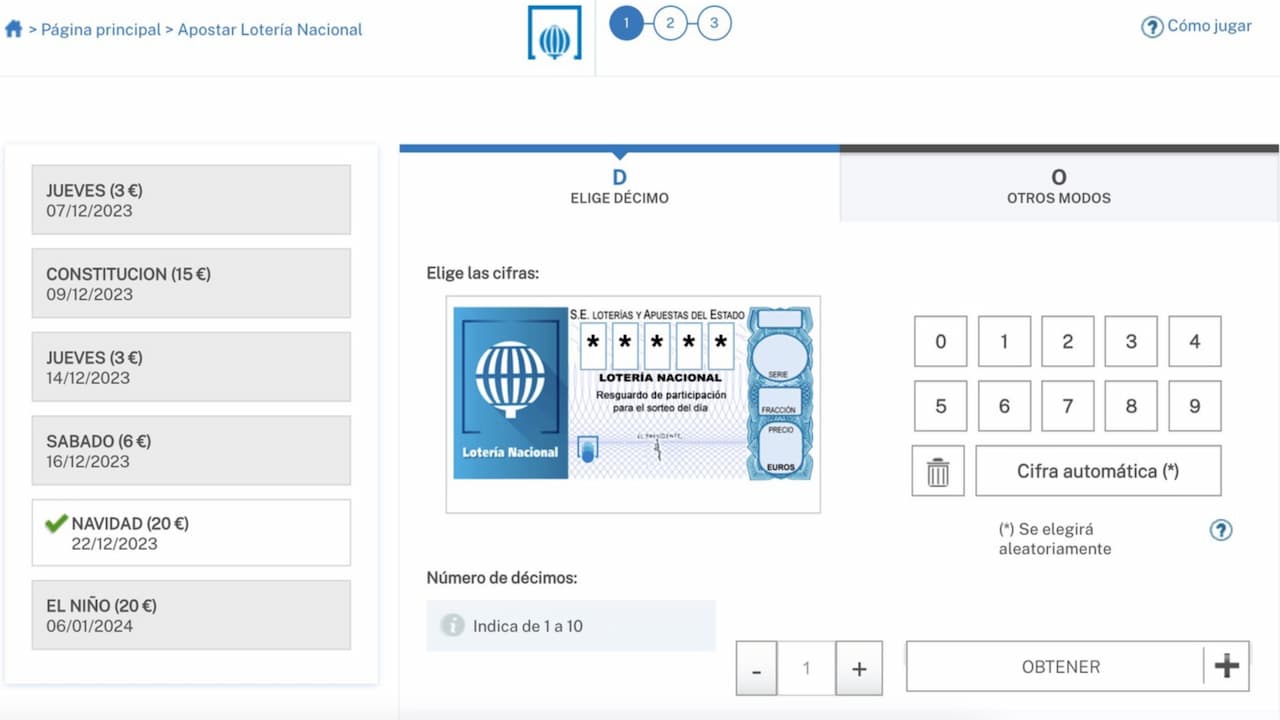Increase number of décimos with plus

point(858,669)
